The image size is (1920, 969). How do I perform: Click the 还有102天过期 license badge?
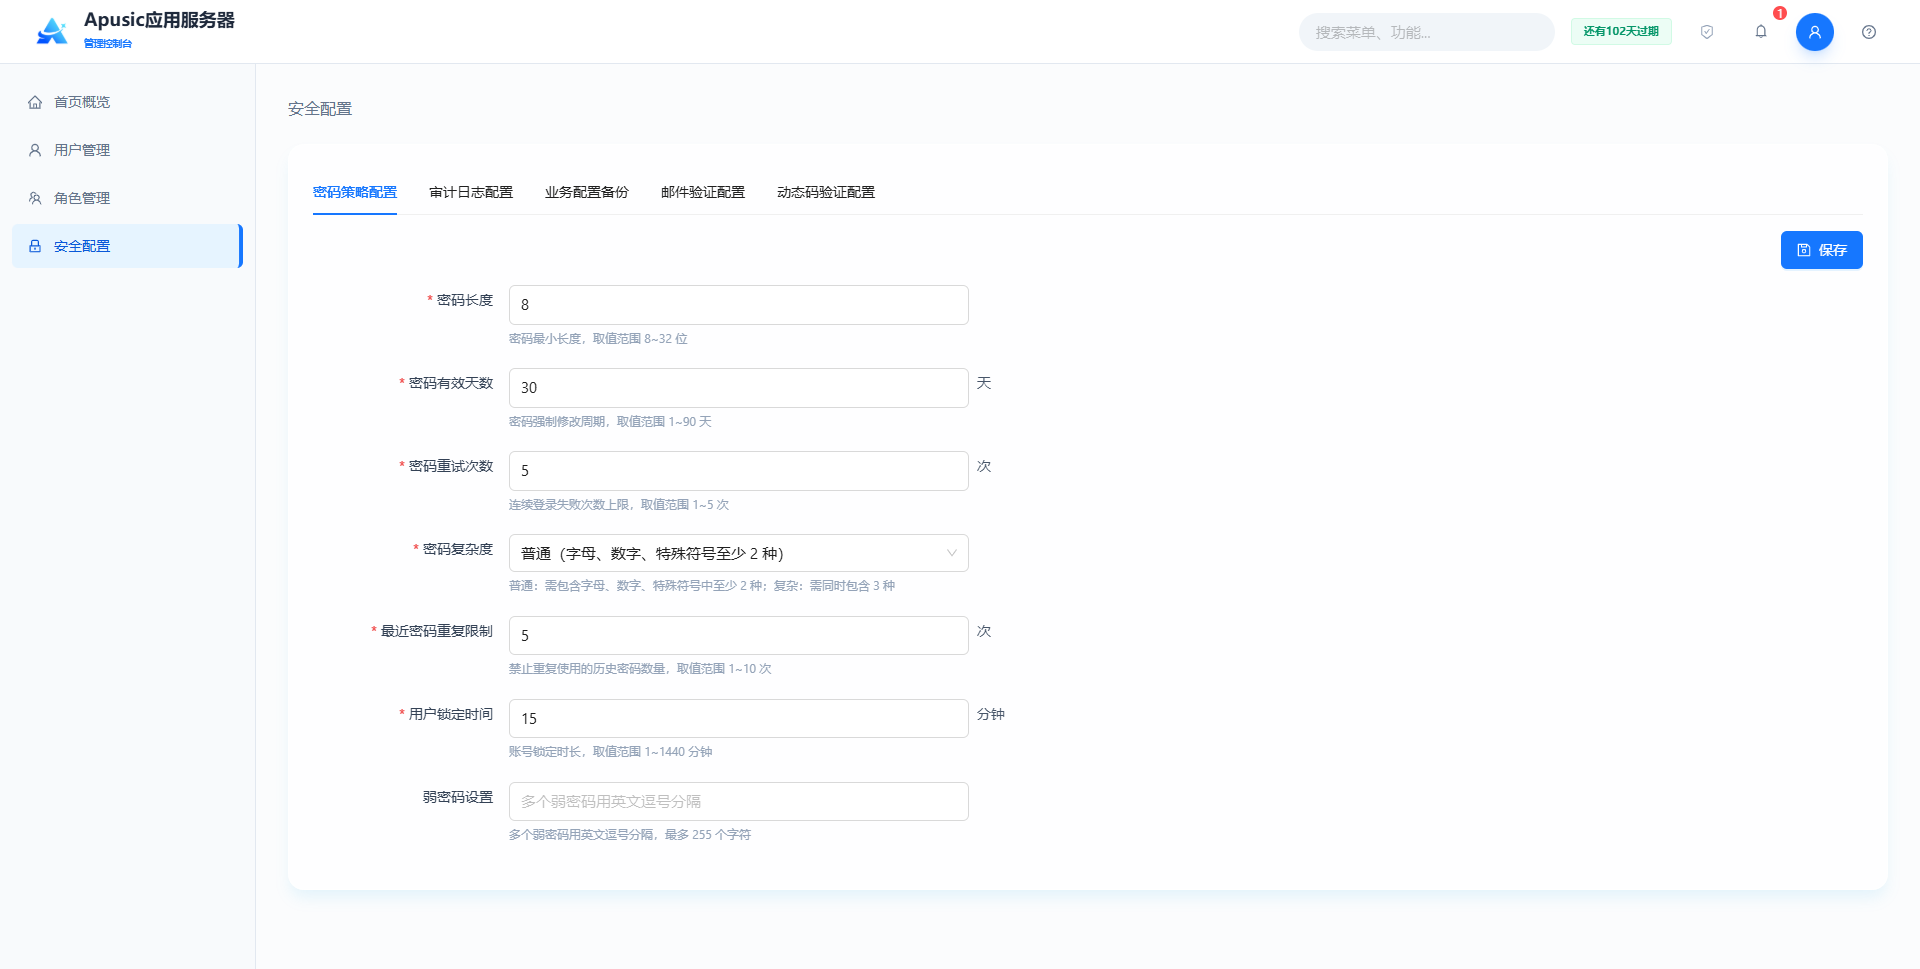[x=1621, y=32]
